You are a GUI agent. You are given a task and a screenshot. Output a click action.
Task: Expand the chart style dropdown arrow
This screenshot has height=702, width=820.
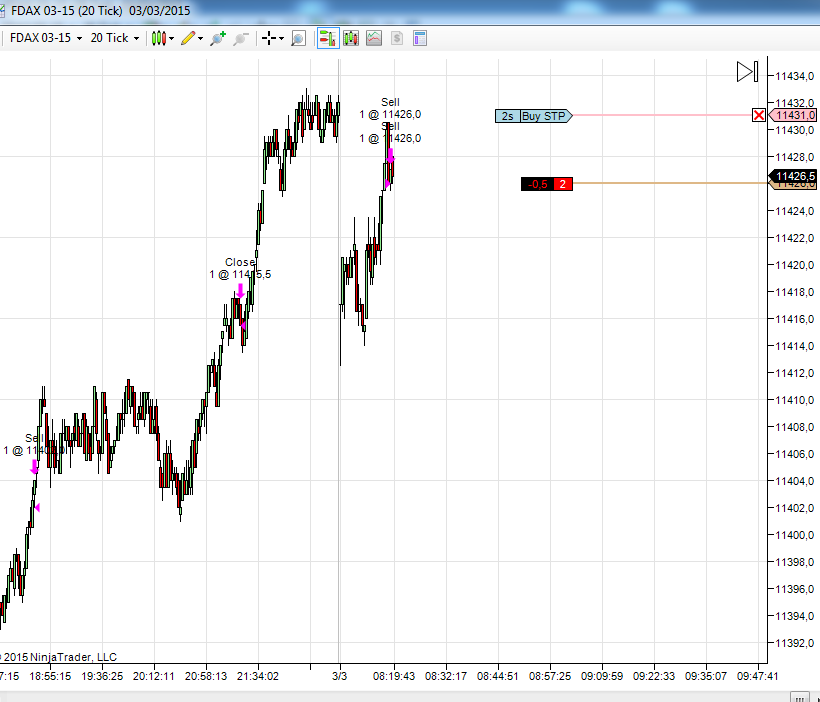[171, 39]
